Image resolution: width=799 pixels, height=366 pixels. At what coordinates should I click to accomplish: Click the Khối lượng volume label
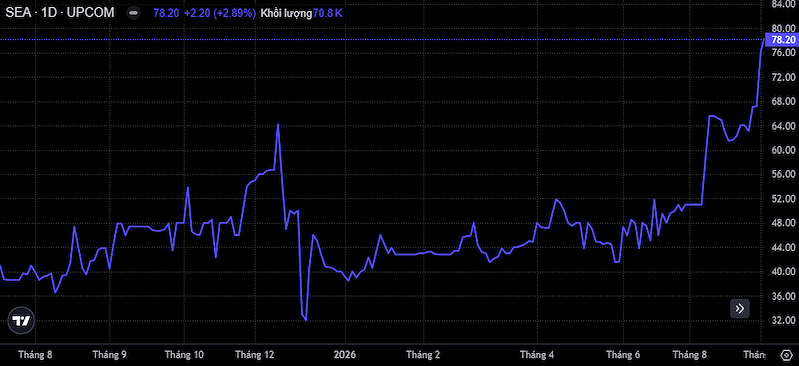[285, 13]
